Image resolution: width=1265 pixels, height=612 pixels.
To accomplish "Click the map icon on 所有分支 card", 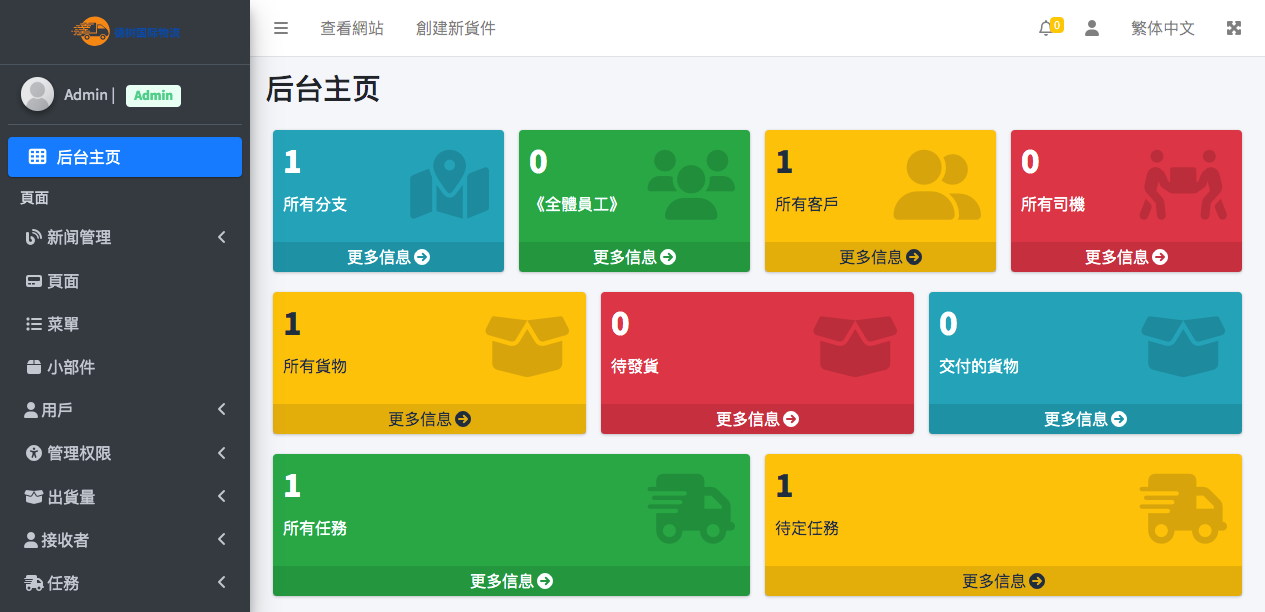I will click(x=449, y=185).
